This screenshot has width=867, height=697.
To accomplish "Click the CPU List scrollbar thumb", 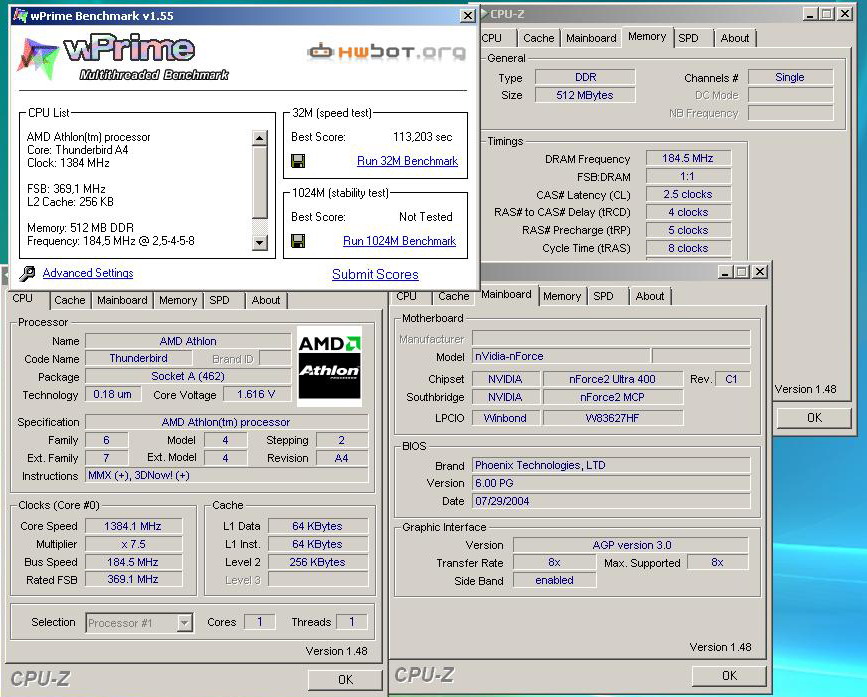I will tap(259, 182).
